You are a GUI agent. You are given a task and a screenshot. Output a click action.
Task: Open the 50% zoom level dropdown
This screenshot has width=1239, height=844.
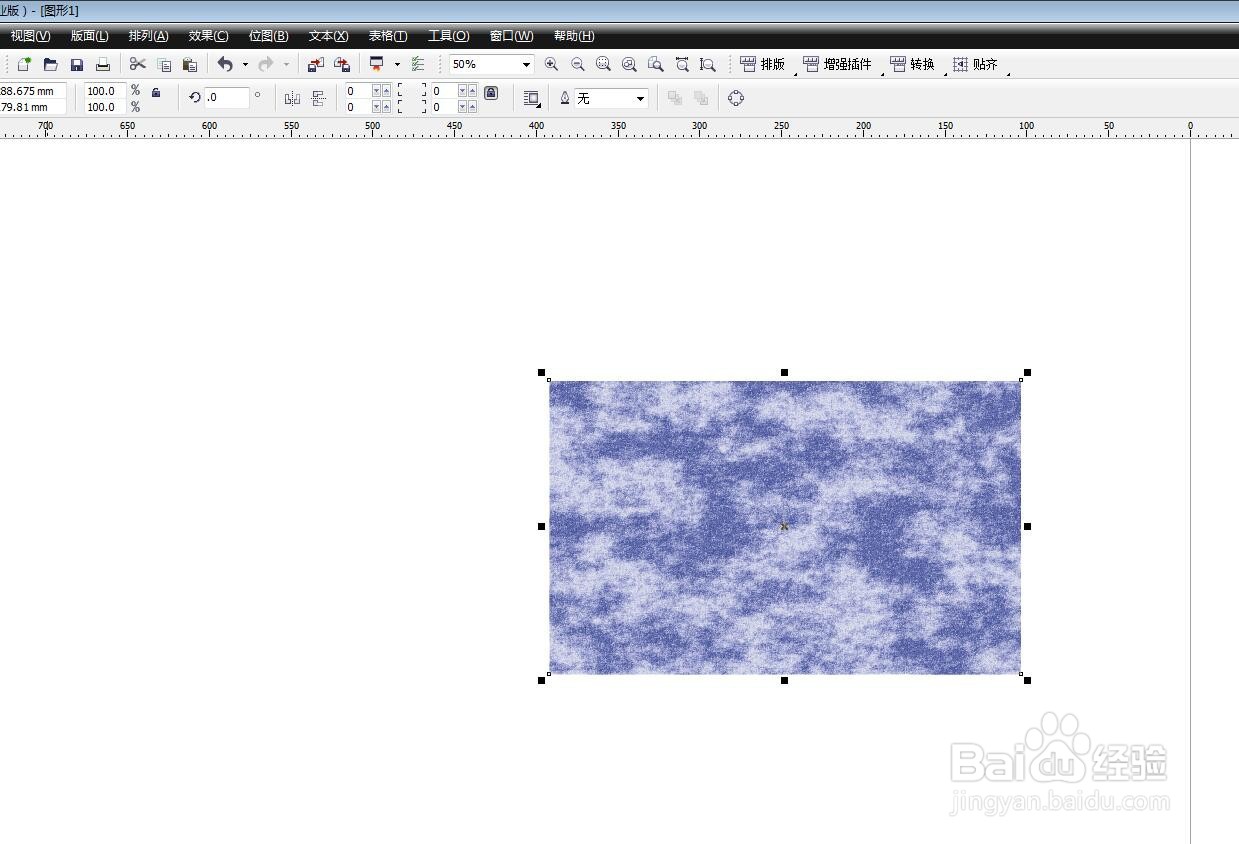click(526, 64)
